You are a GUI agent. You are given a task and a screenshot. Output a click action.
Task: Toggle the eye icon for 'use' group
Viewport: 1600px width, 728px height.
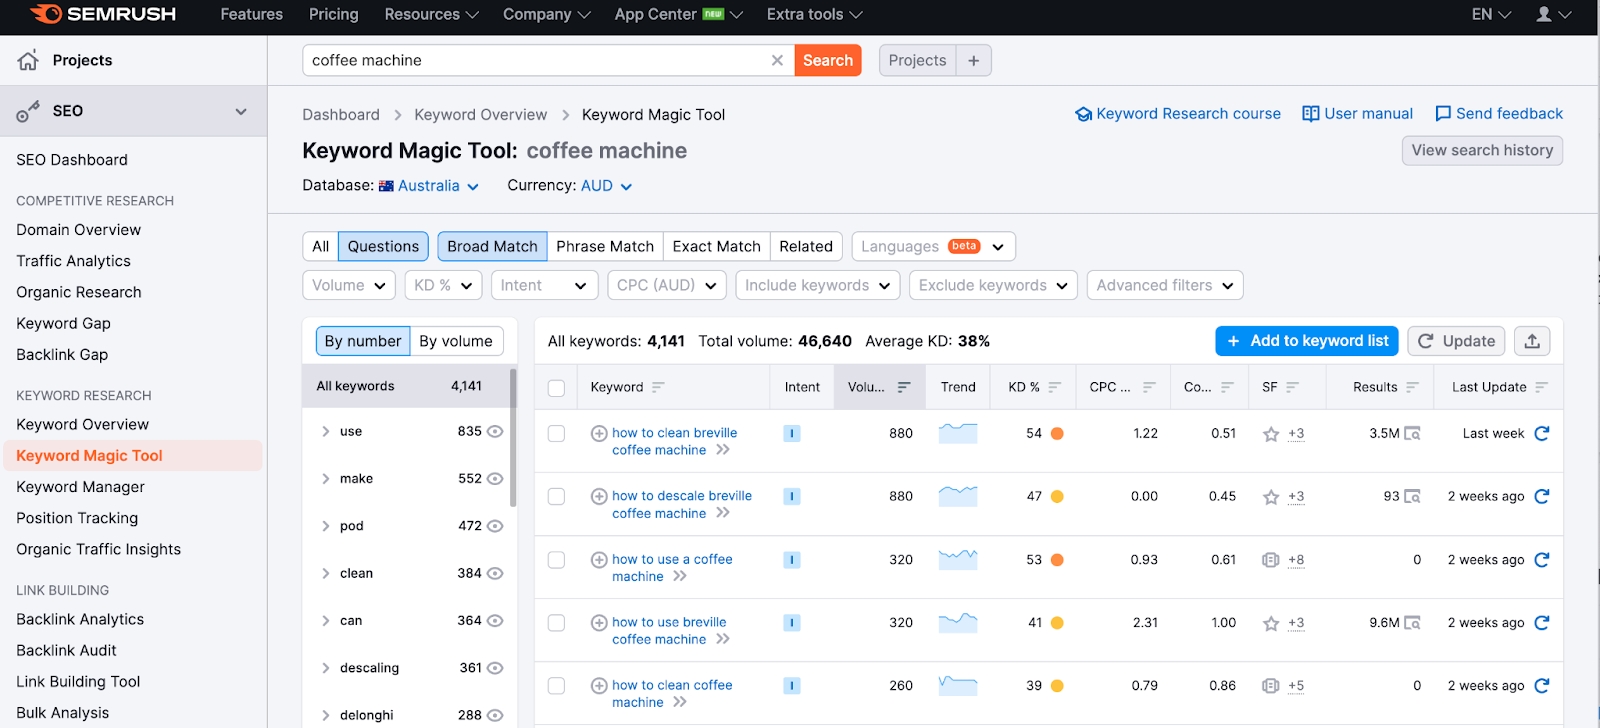(495, 432)
